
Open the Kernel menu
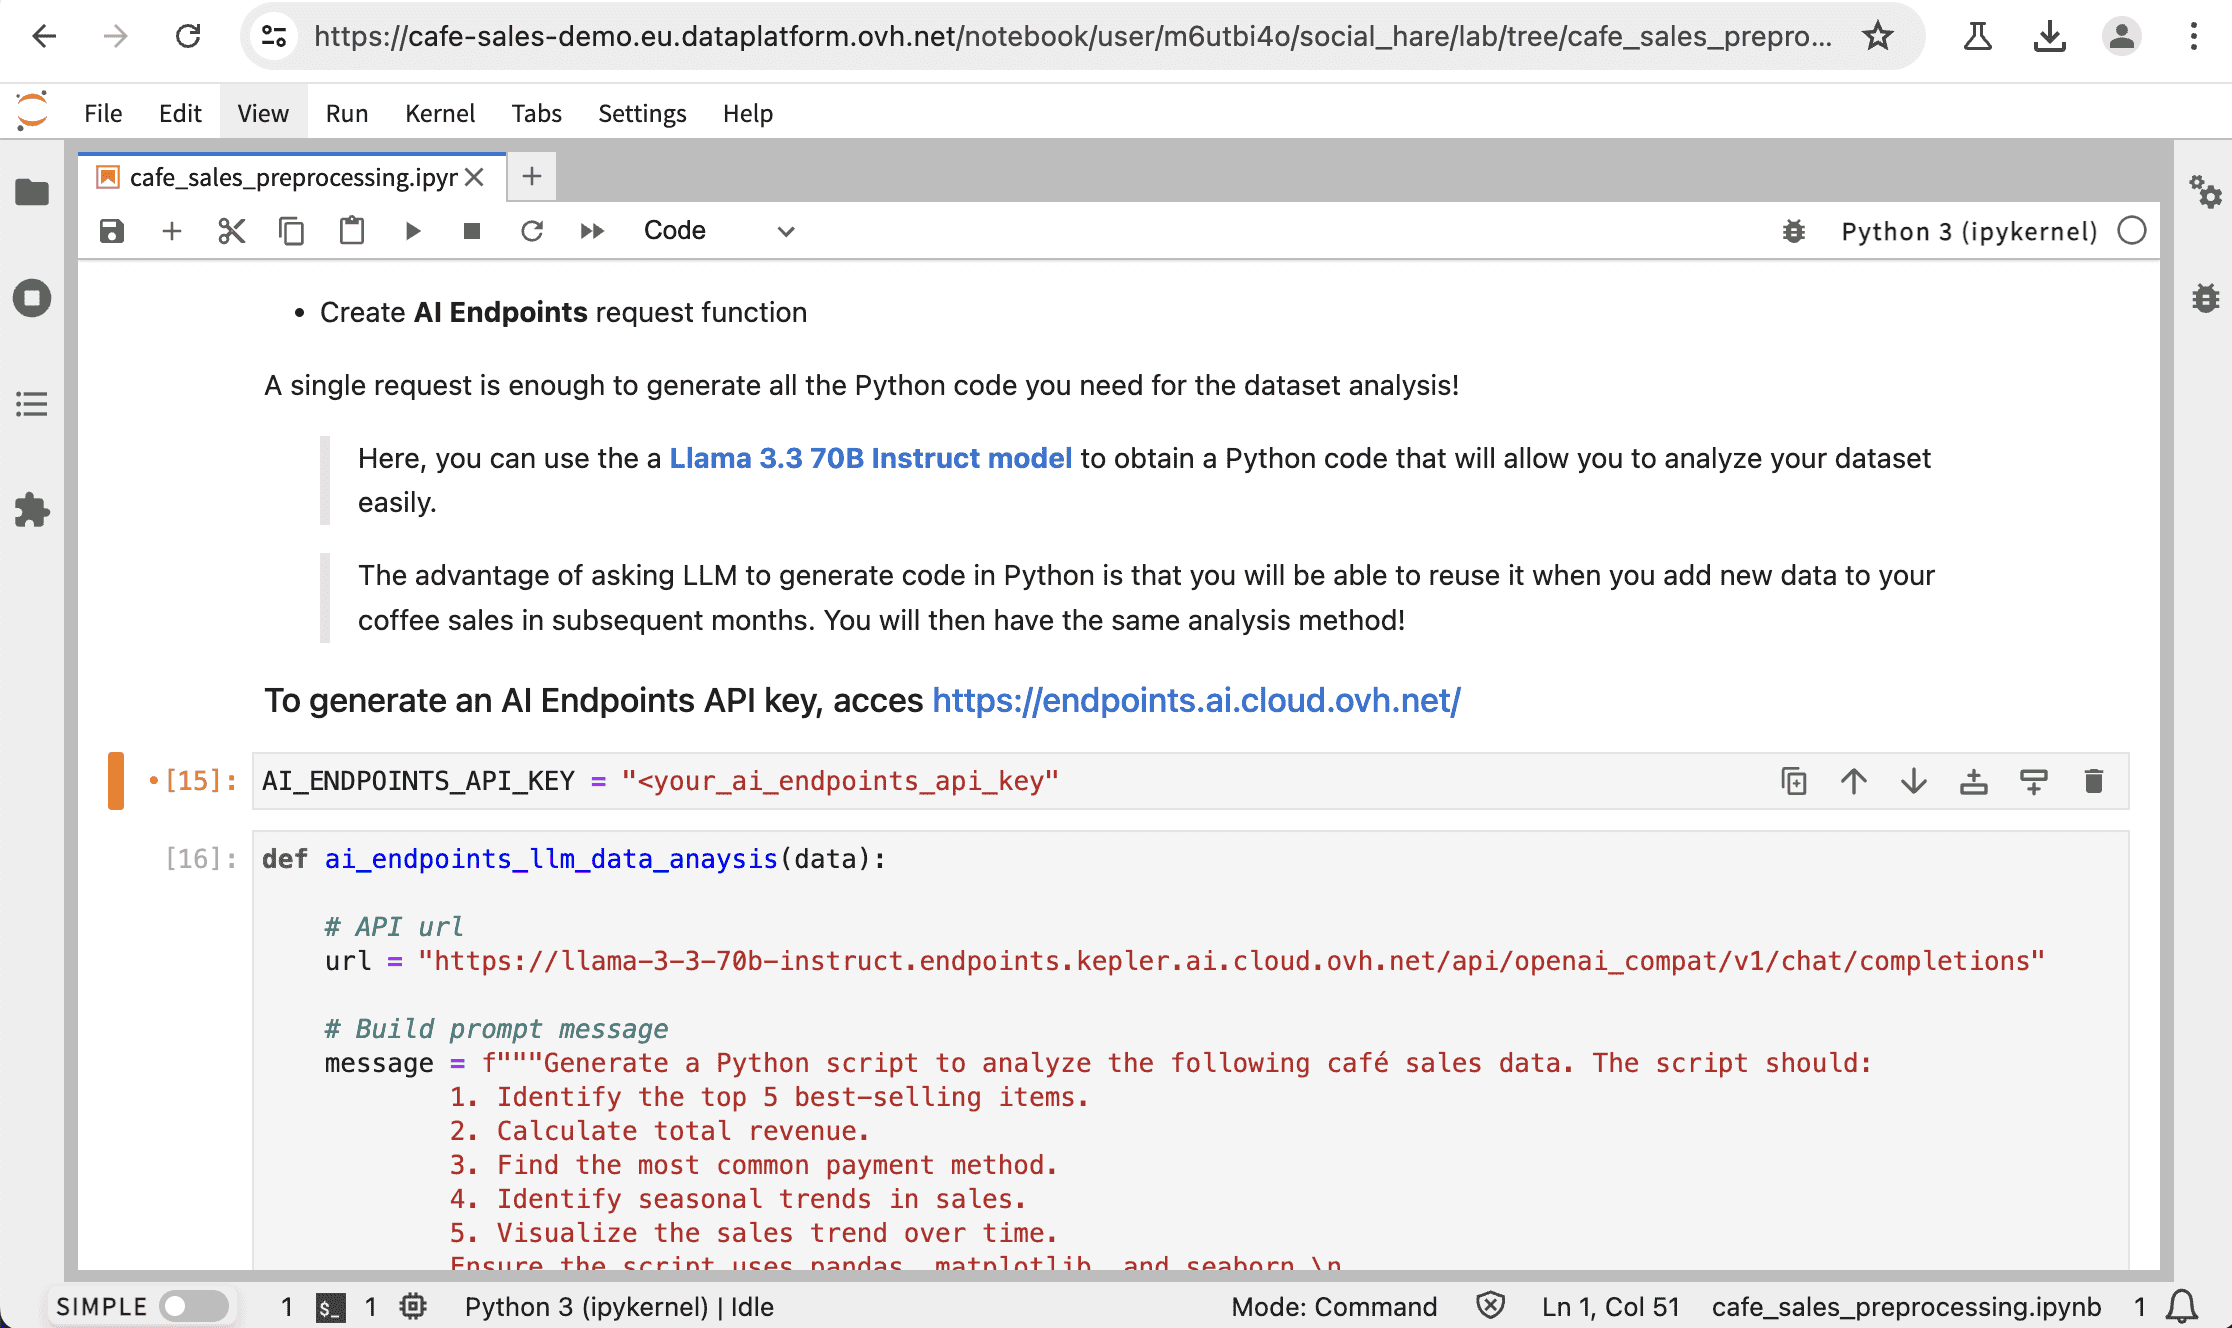(x=440, y=113)
